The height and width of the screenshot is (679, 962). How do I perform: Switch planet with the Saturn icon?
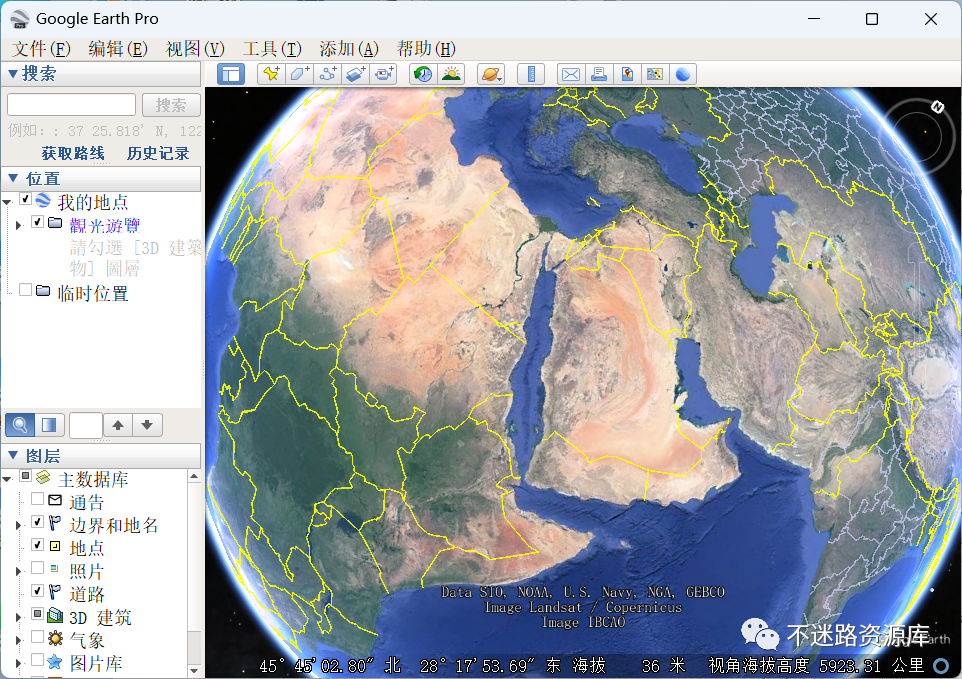(491, 74)
